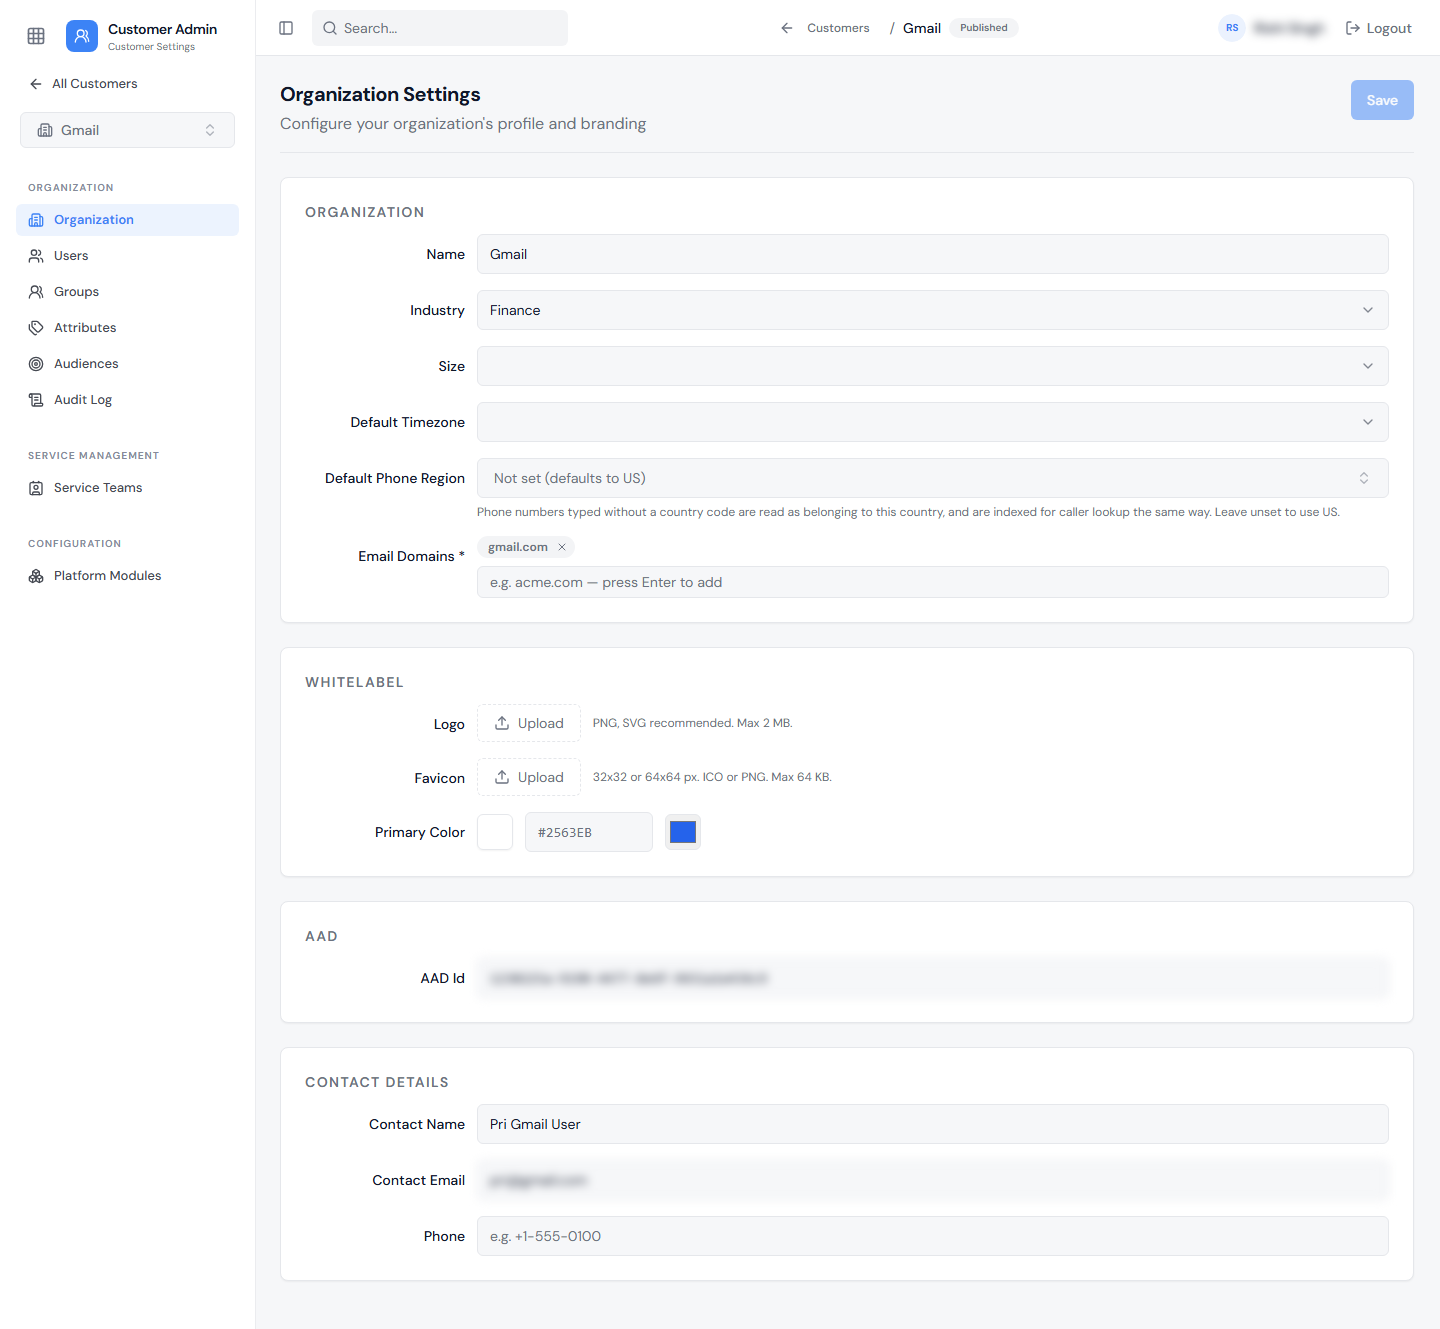Go back to All Customers

[84, 84]
